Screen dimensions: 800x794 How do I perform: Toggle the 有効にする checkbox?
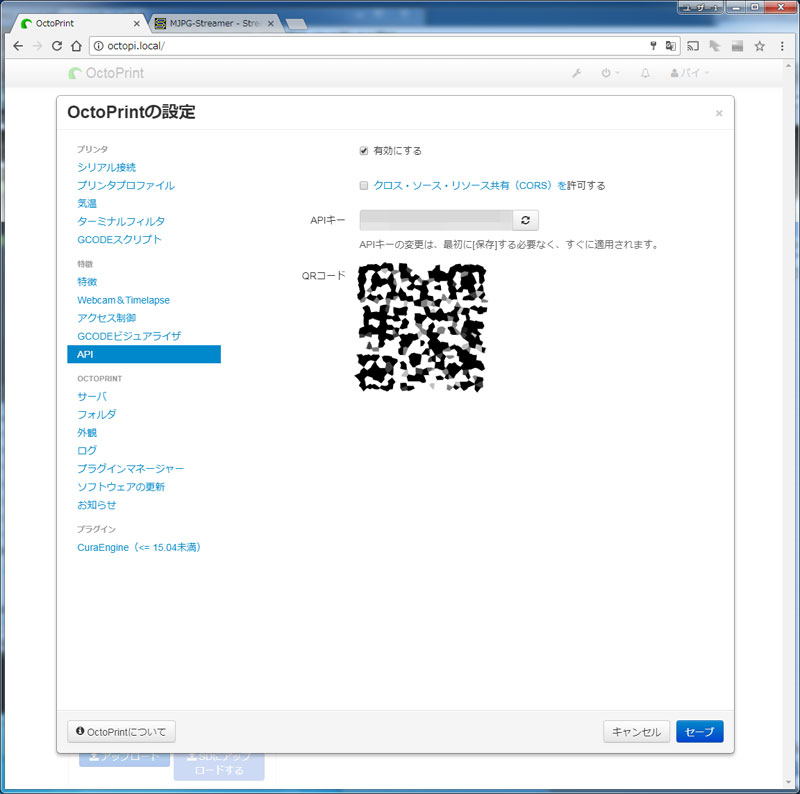[x=364, y=151]
